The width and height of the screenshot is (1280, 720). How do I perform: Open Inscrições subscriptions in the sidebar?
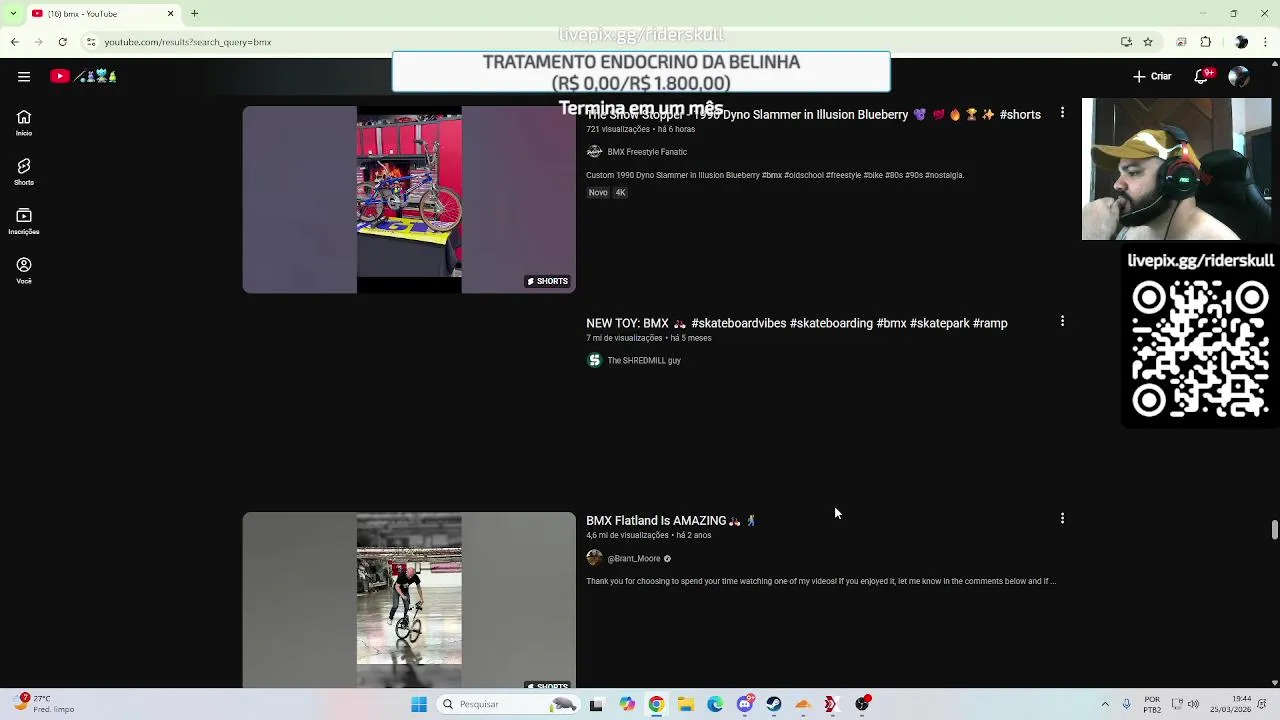24,222
